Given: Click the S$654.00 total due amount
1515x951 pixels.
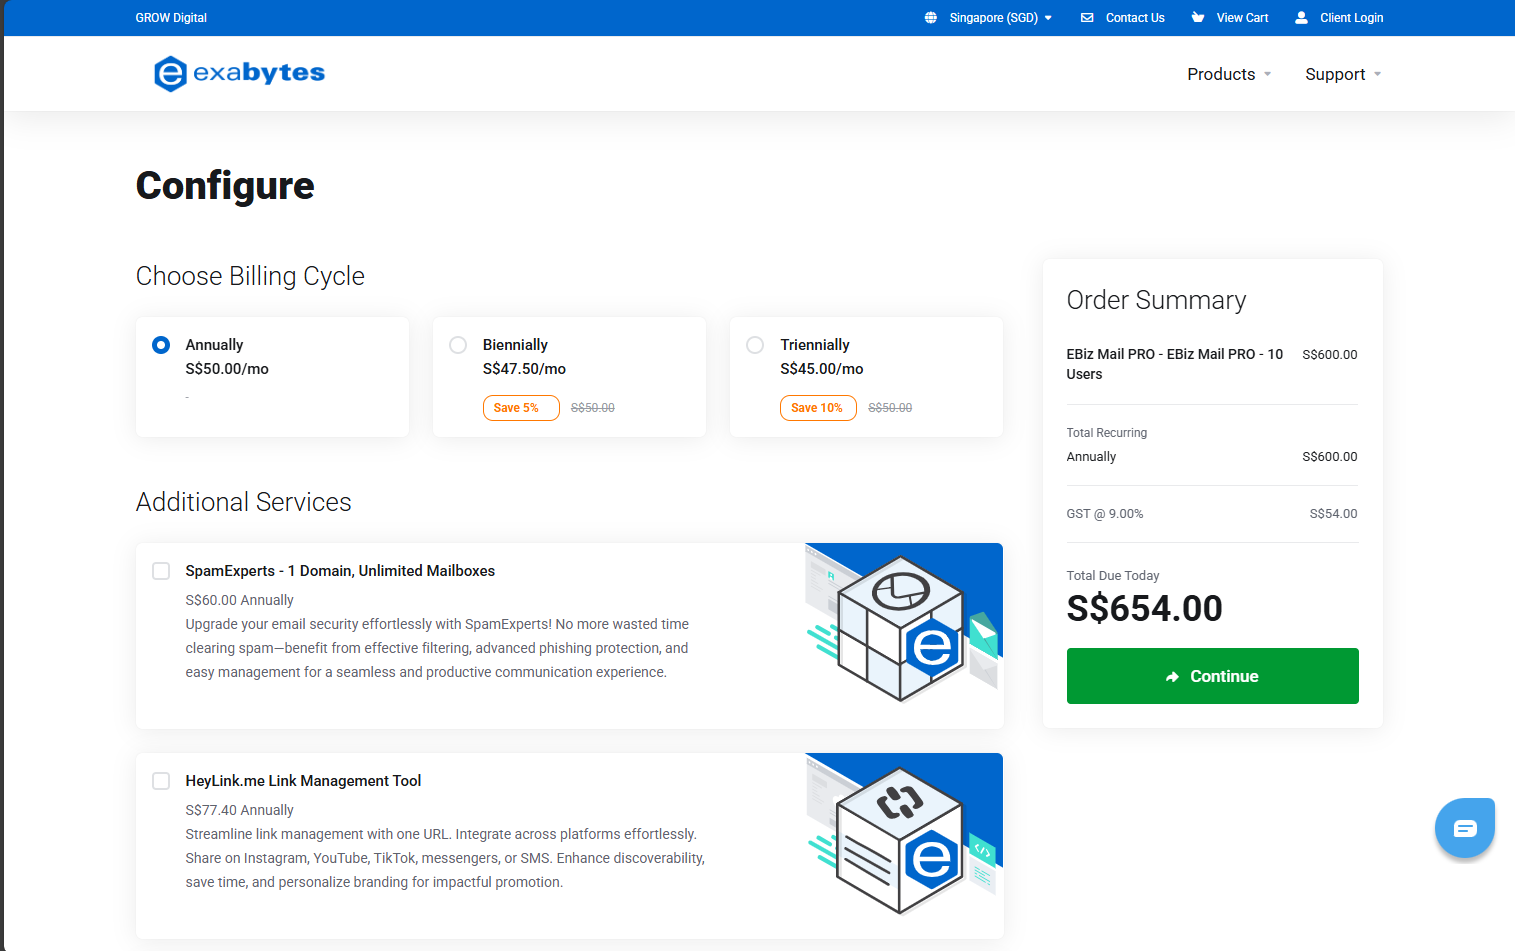Looking at the screenshot, I should tap(1144, 608).
